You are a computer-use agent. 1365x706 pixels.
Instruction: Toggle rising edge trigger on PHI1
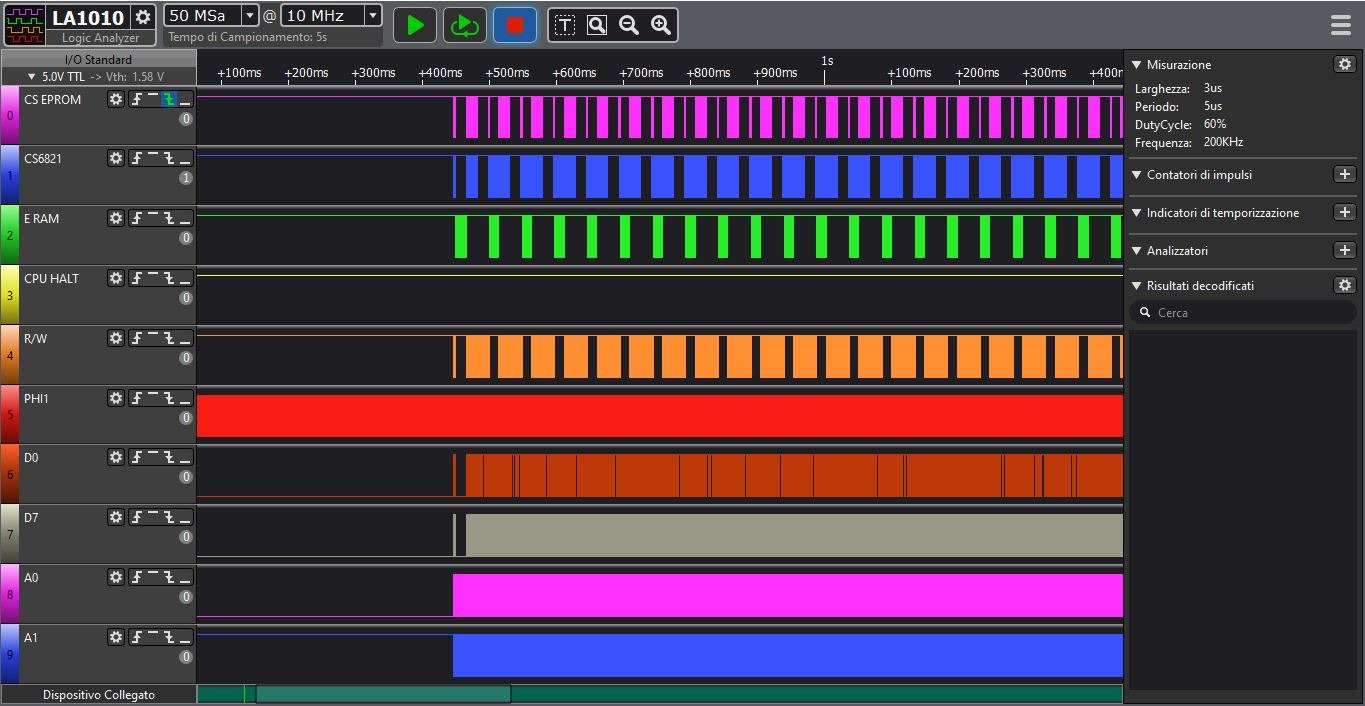(137, 398)
